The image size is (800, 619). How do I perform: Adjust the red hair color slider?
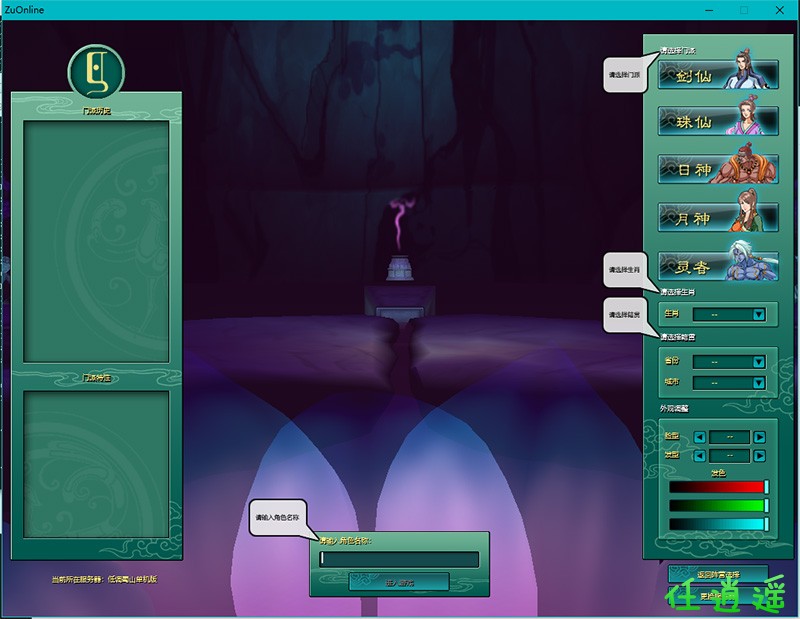click(x=719, y=487)
